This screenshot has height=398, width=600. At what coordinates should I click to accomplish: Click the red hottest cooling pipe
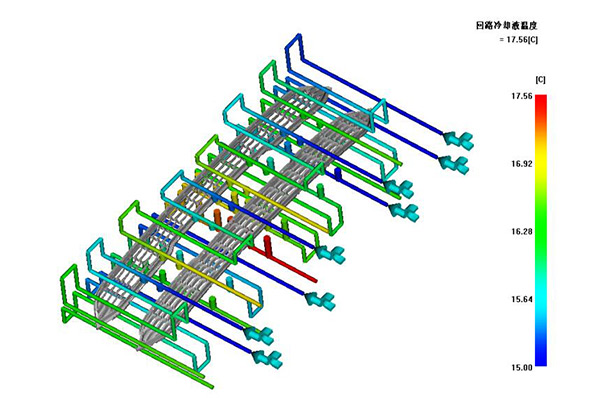(283, 263)
